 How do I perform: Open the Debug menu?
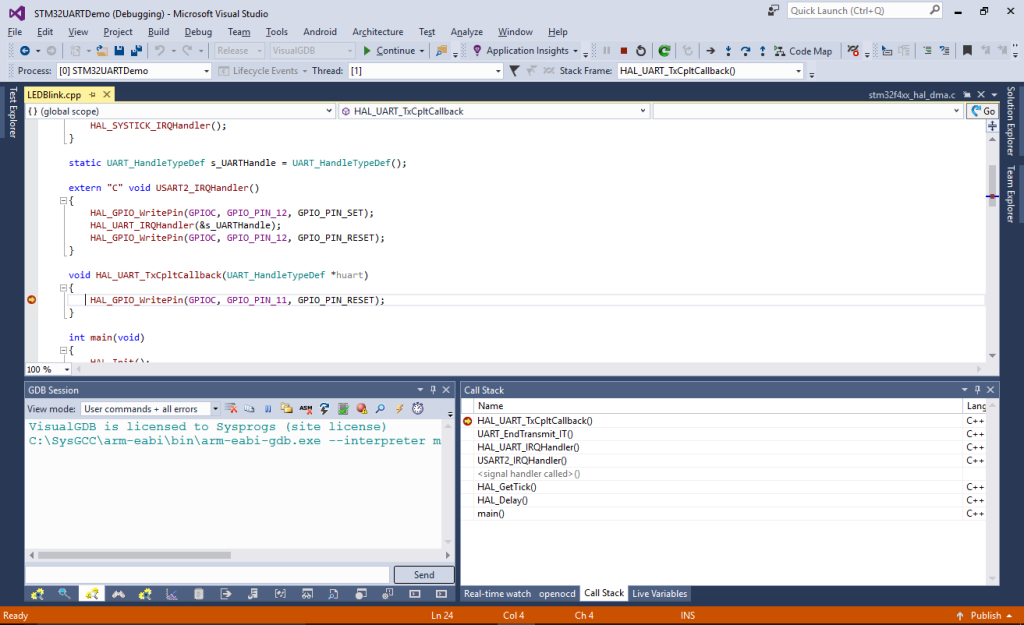pos(198,32)
